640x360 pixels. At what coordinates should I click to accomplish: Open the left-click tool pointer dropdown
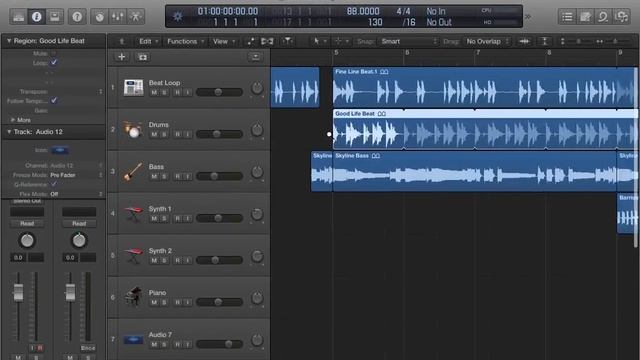click(x=320, y=41)
